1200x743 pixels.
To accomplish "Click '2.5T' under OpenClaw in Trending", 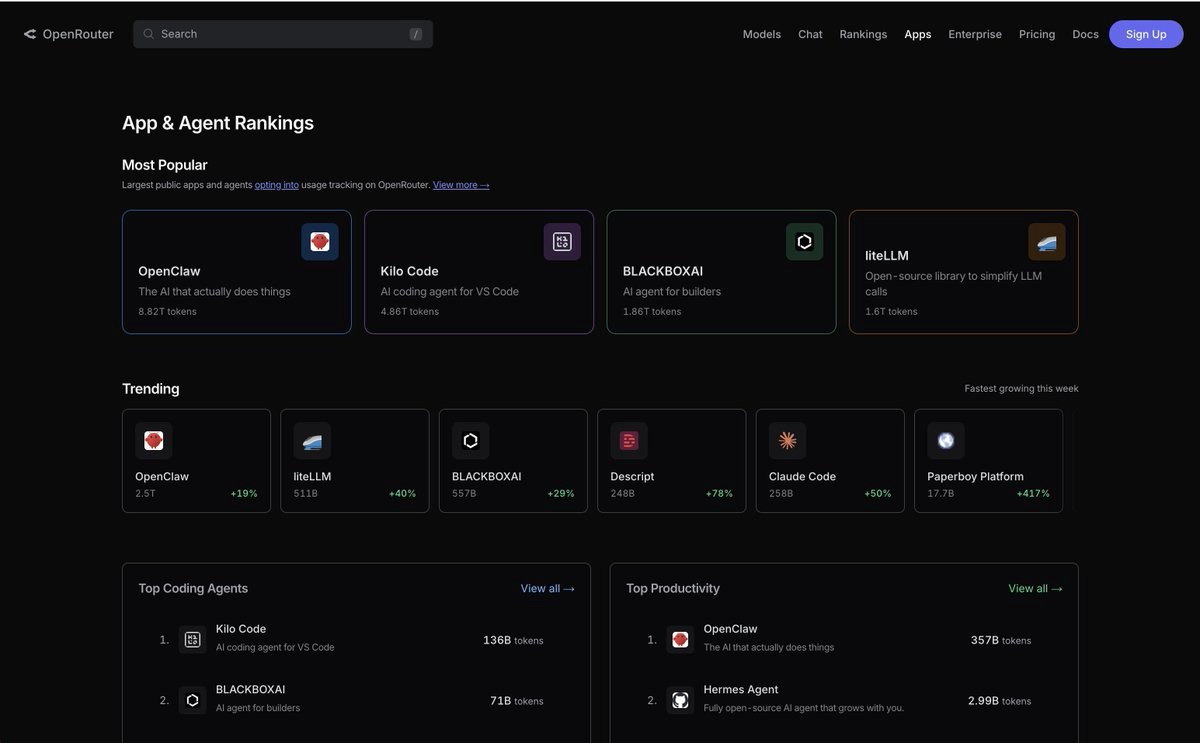I will click(x=145, y=494).
